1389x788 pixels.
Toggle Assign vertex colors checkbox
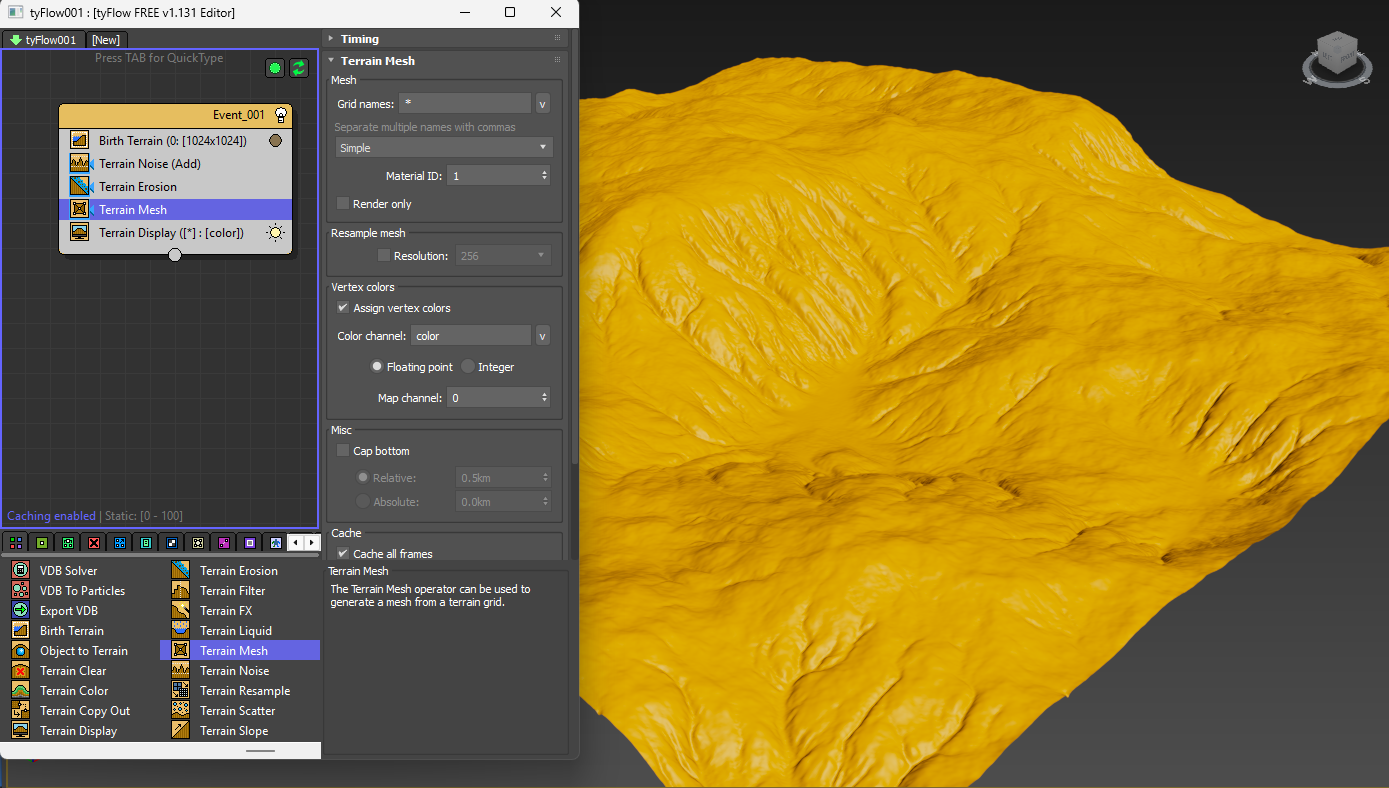(x=344, y=308)
